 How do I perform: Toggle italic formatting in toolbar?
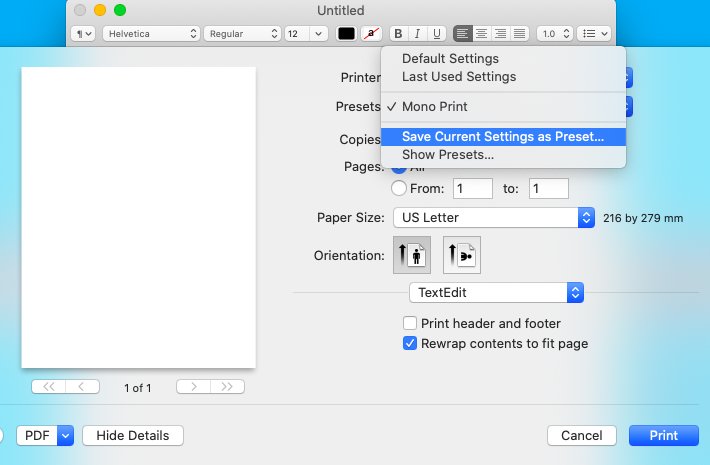tap(418, 33)
